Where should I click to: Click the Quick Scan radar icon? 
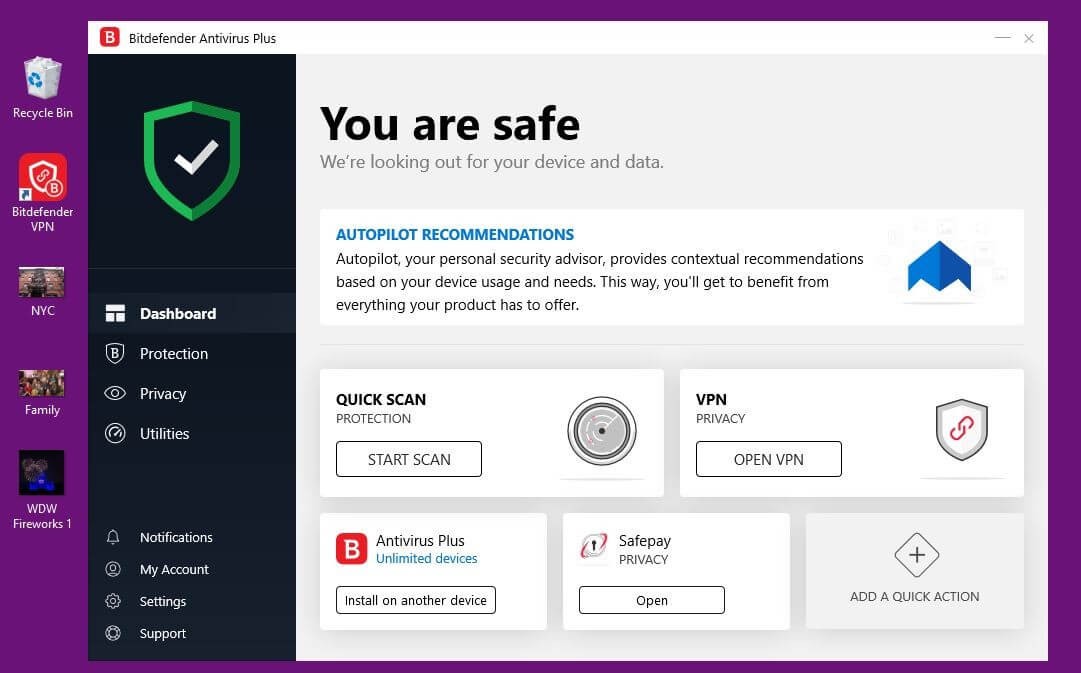pos(601,430)
